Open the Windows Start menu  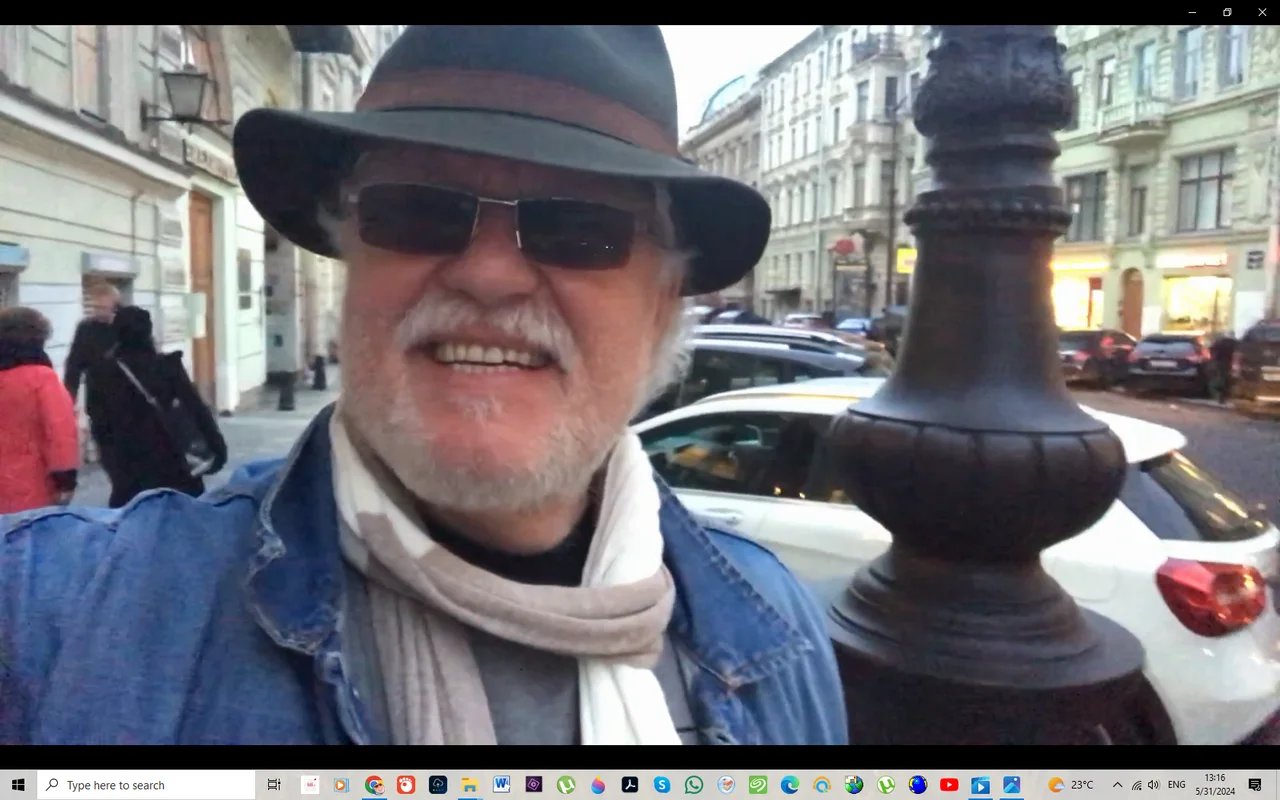18,785
